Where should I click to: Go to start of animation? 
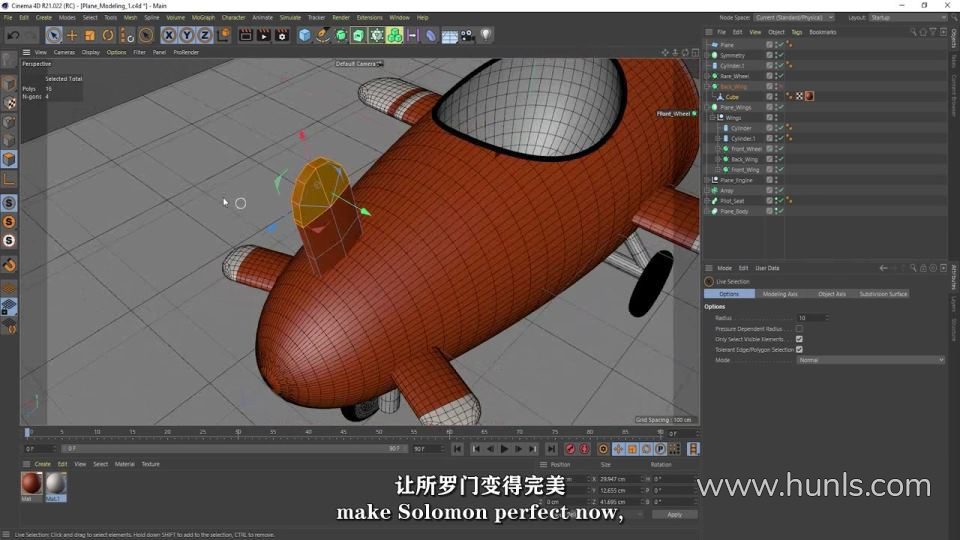click(457, 449)
